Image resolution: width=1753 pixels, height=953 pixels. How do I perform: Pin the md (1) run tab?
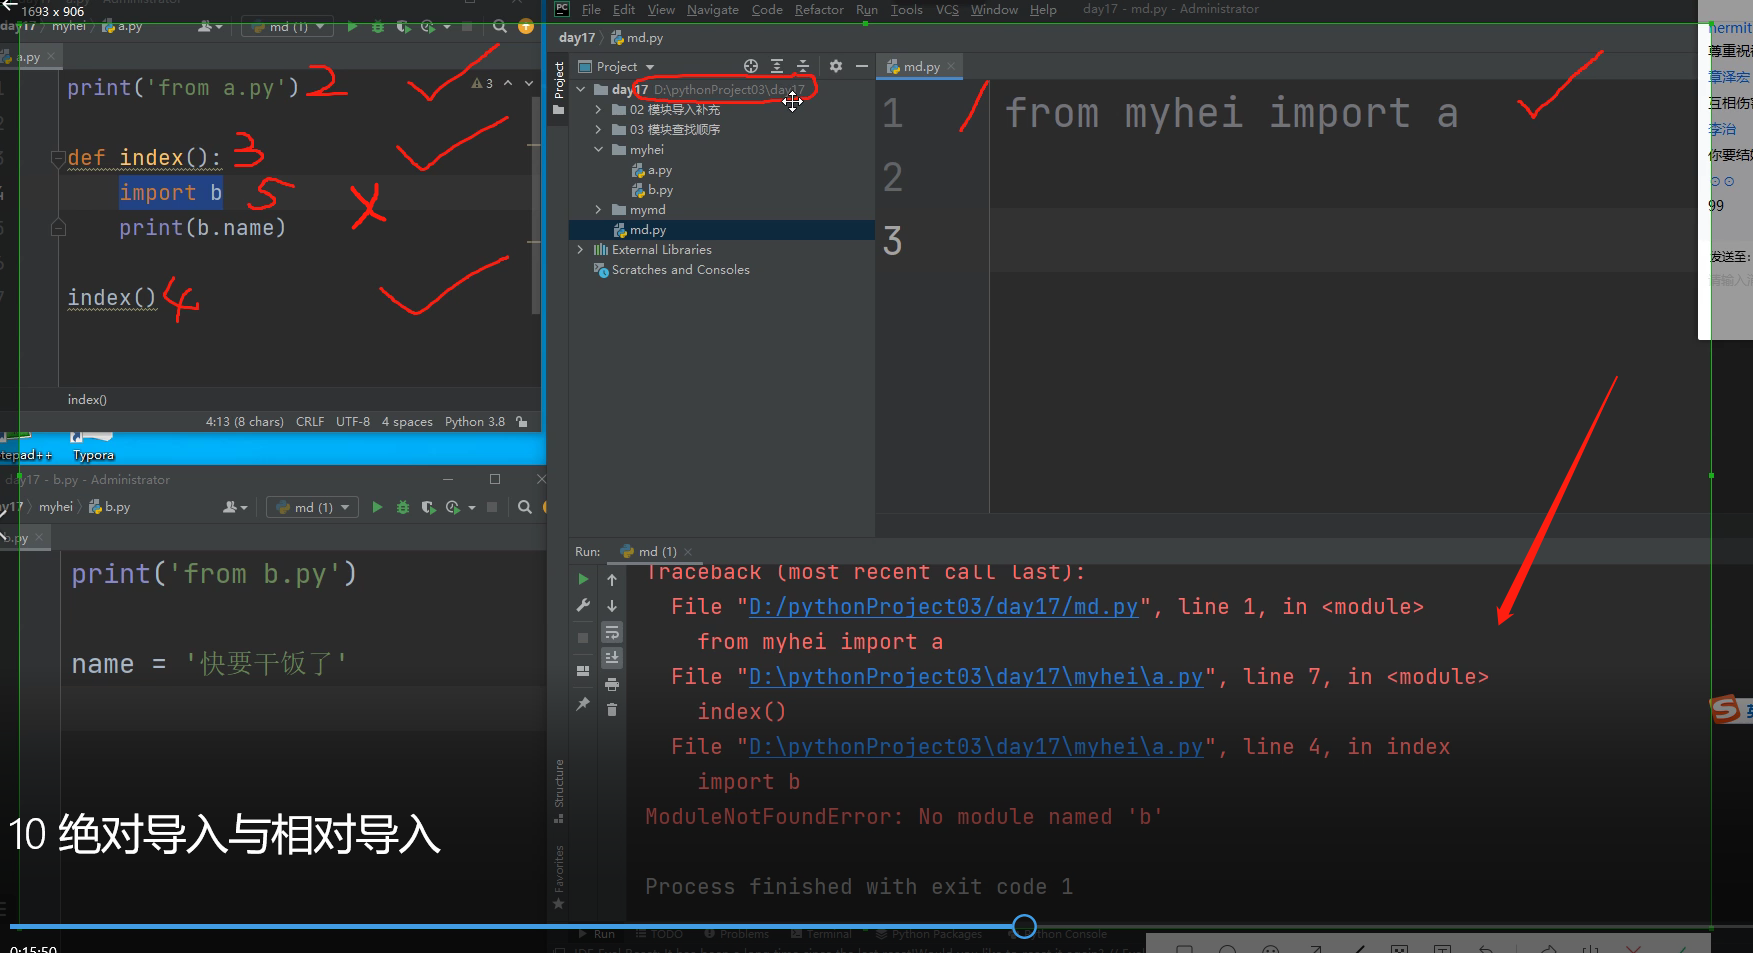(x=584, y=704)
